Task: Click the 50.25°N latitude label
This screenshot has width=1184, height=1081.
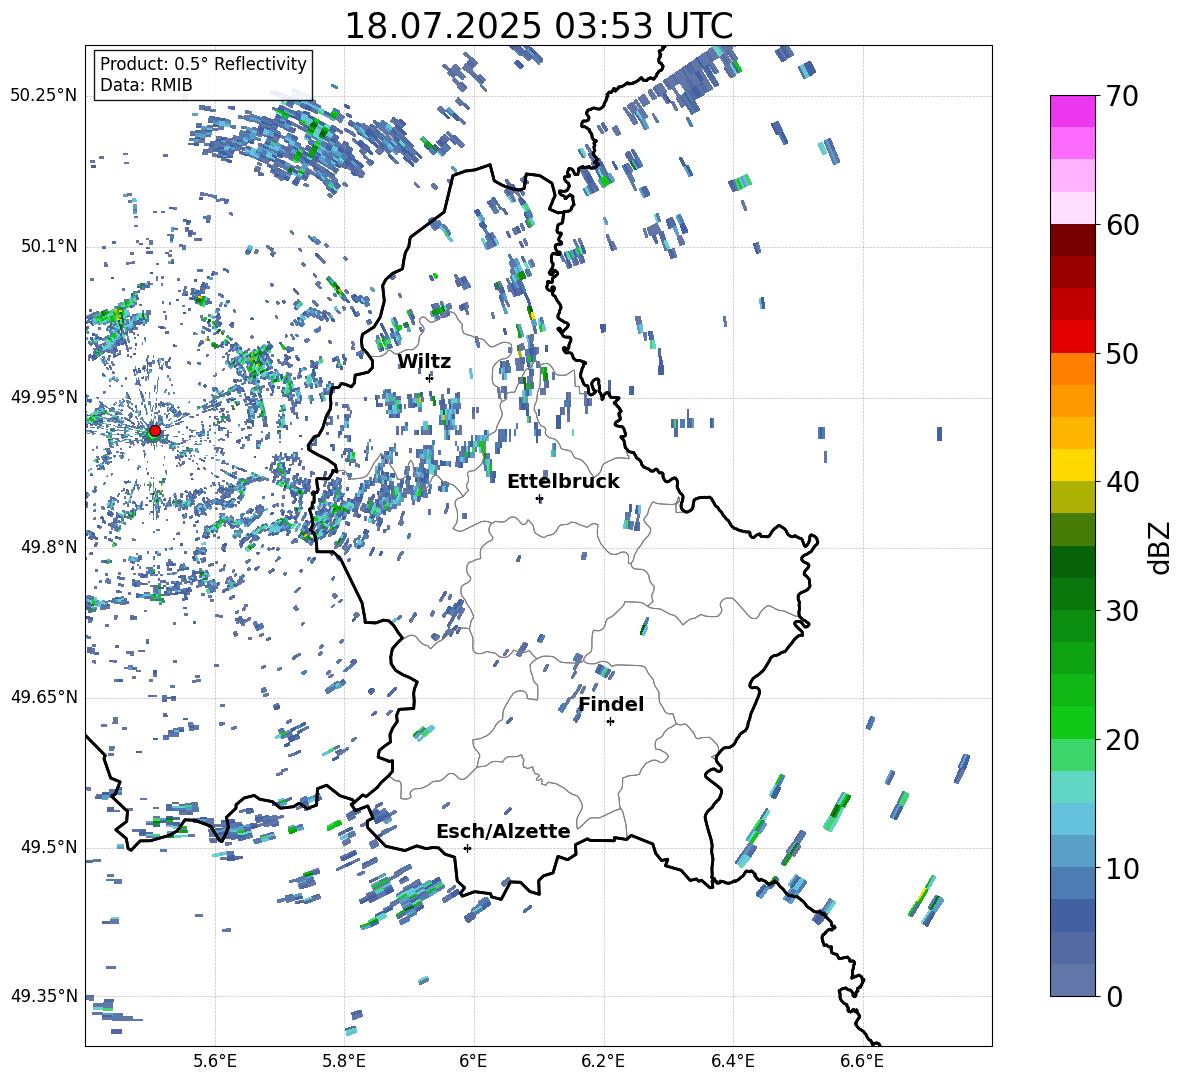Action: pyautogui.click(x=44, y=95)
